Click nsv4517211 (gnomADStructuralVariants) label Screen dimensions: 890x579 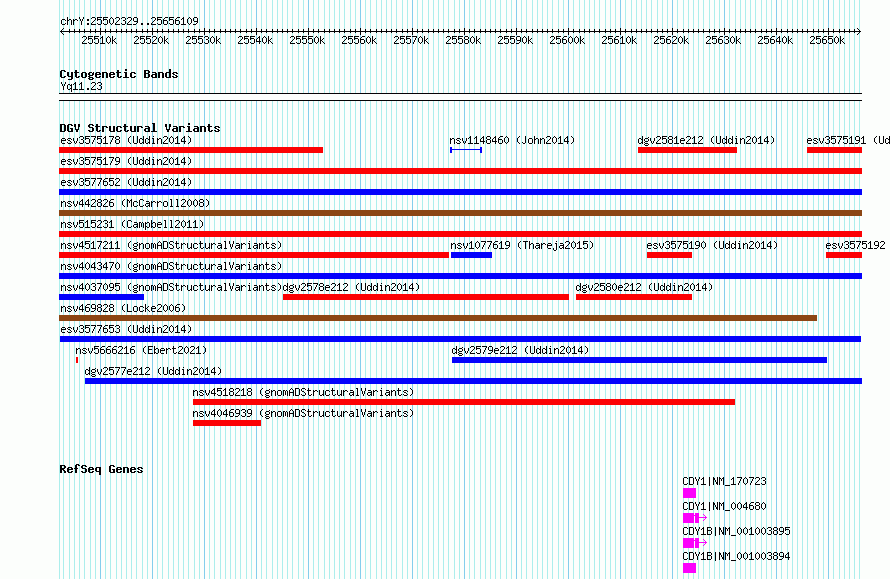click(171, 245)
